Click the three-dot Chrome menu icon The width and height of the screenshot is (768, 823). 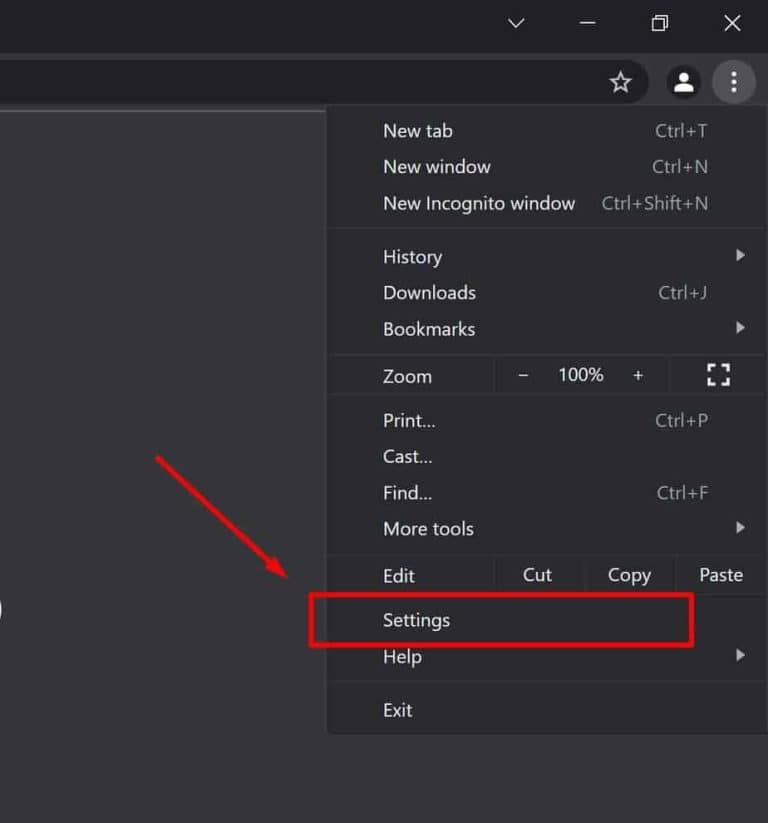pyautogui.click(x=735, y=82)
